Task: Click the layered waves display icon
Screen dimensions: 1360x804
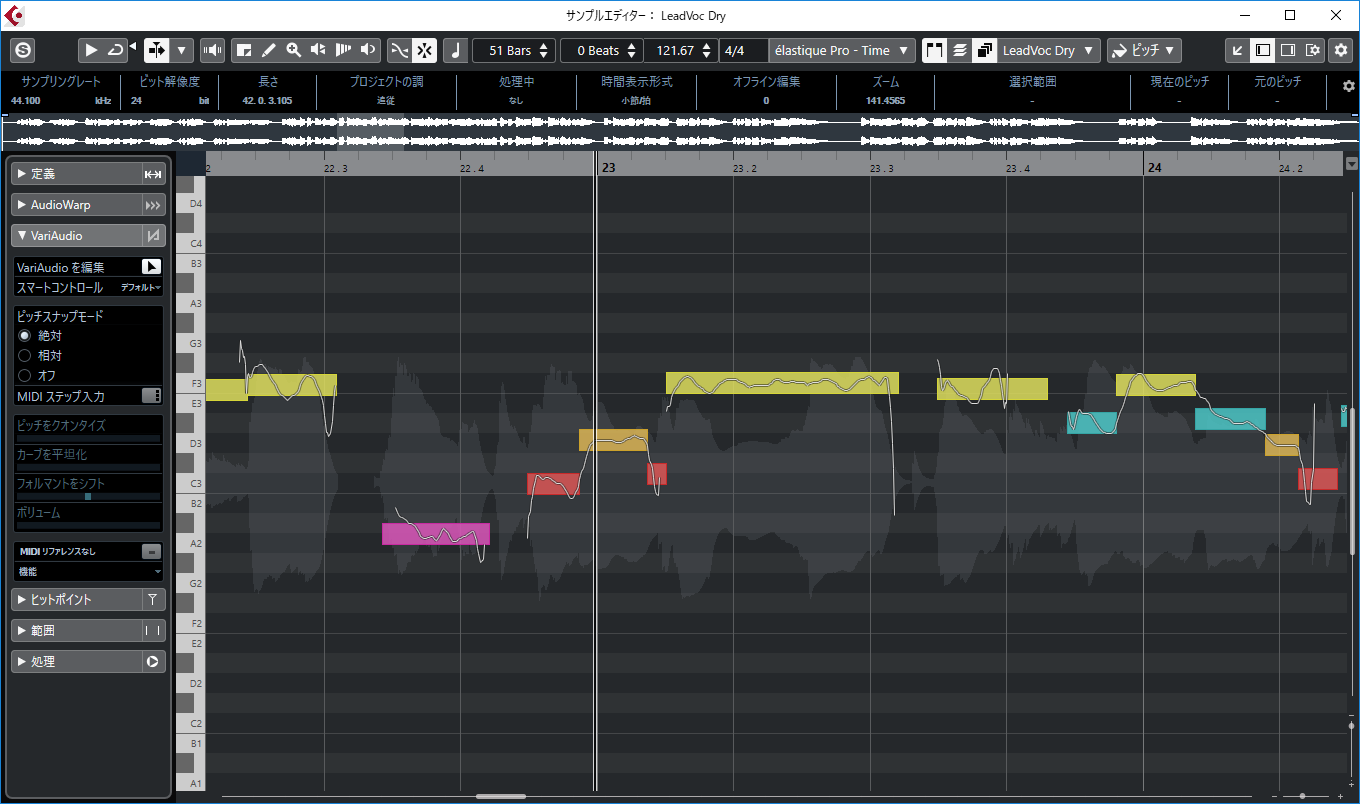Action: [x=959, y=50]
